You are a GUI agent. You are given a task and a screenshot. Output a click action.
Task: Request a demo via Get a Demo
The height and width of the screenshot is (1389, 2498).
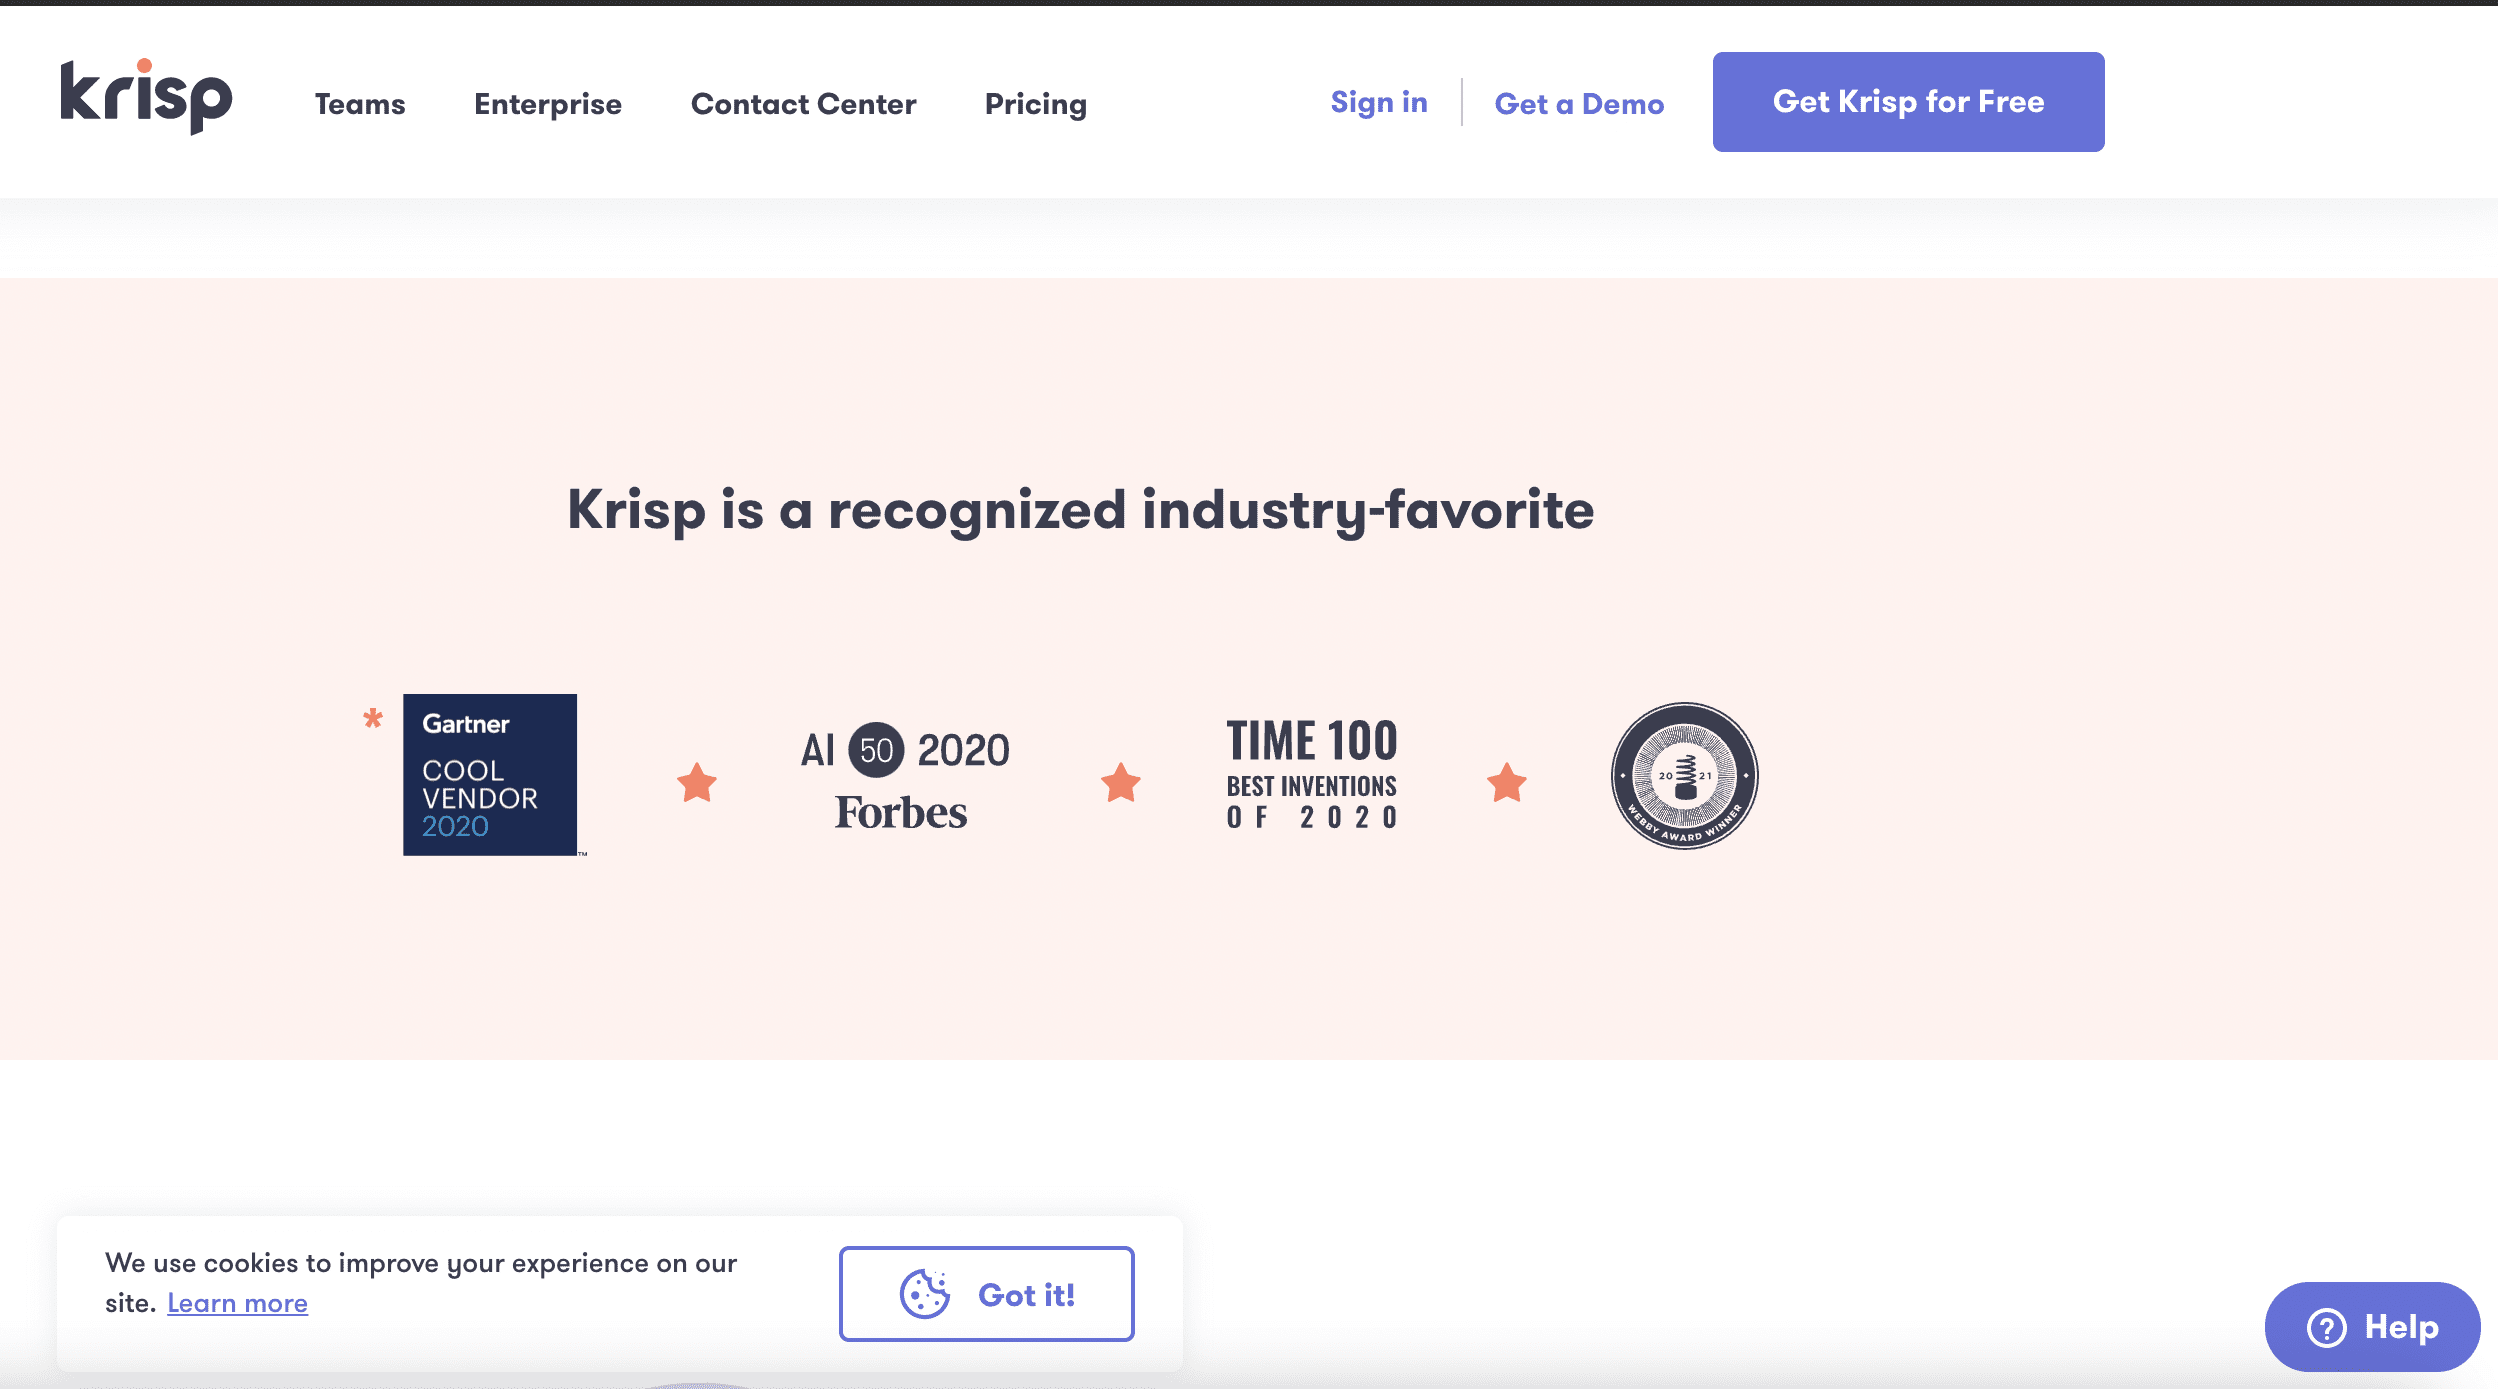click(x=1579, y=104)
